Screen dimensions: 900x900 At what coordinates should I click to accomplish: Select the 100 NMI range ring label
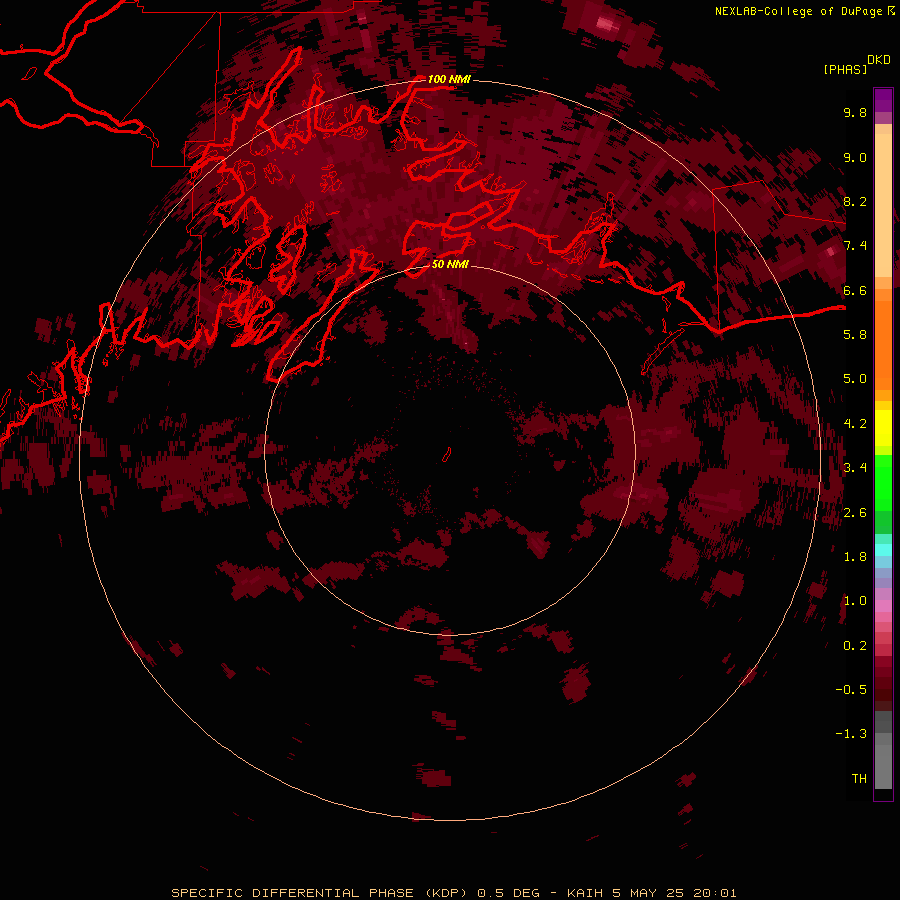(x=449, y=79)
